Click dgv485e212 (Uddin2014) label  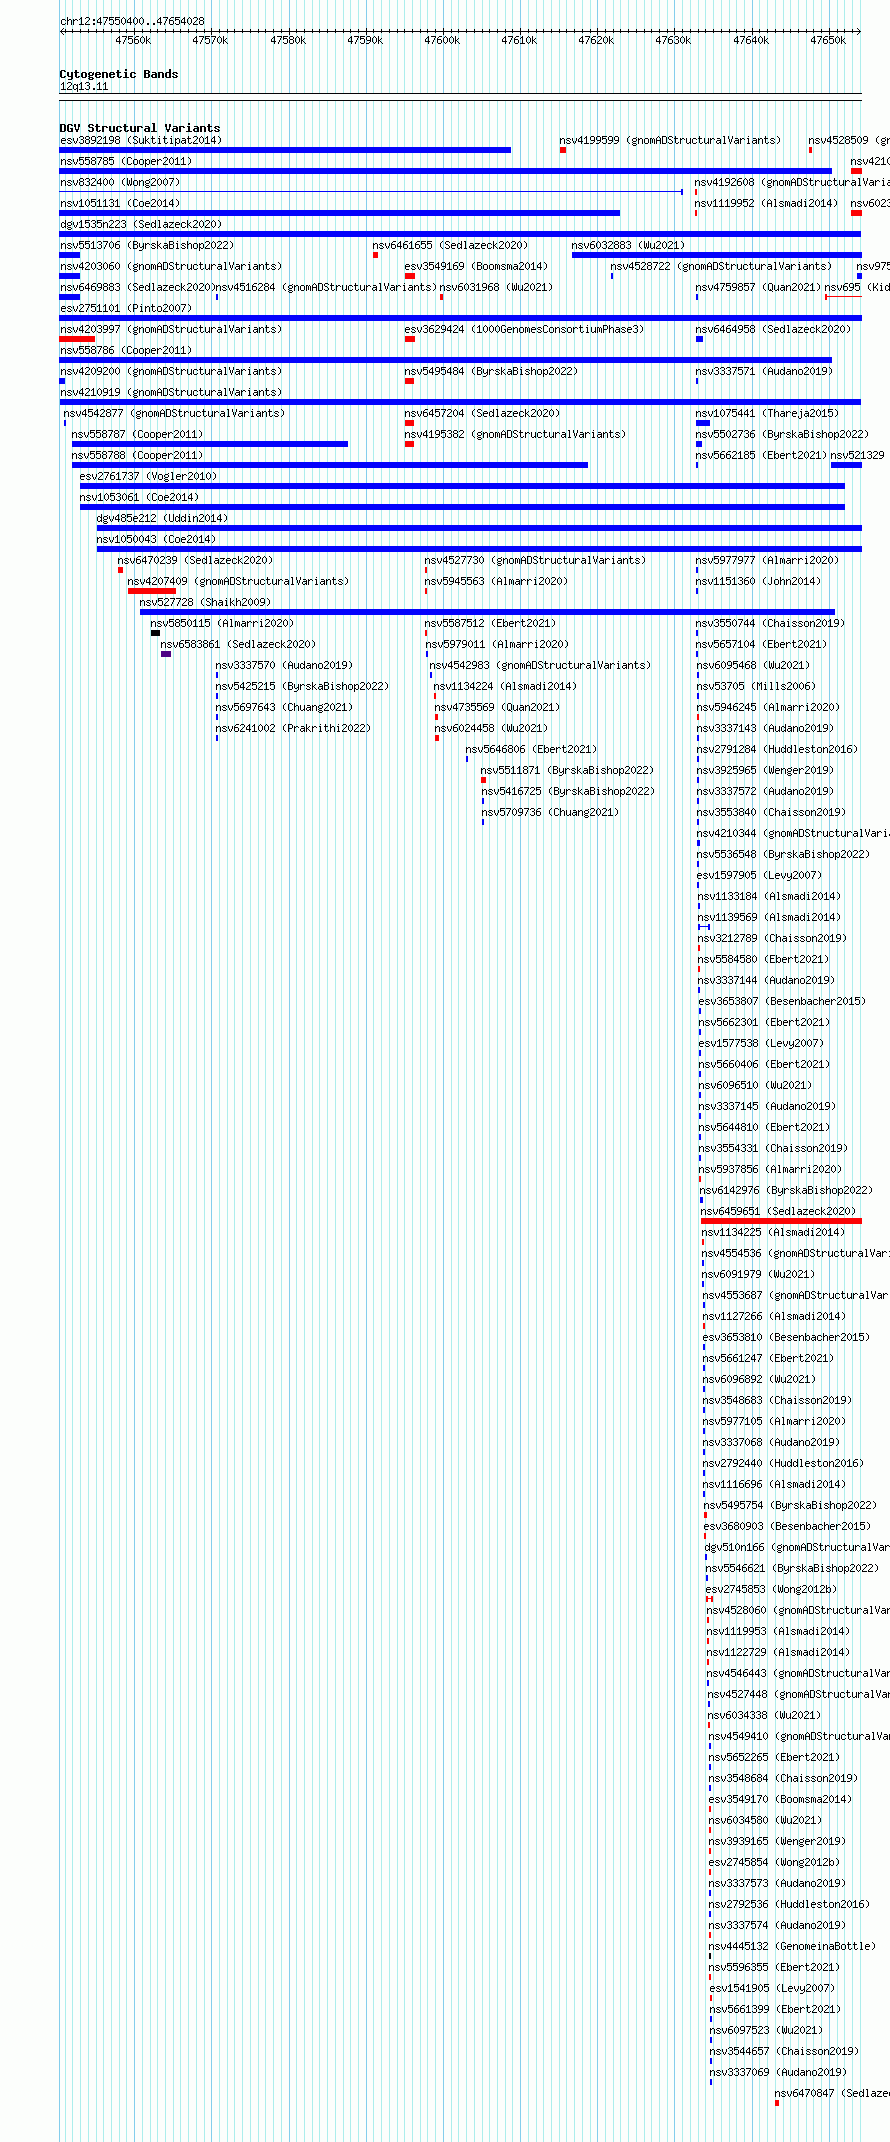(x=162, y=518)
